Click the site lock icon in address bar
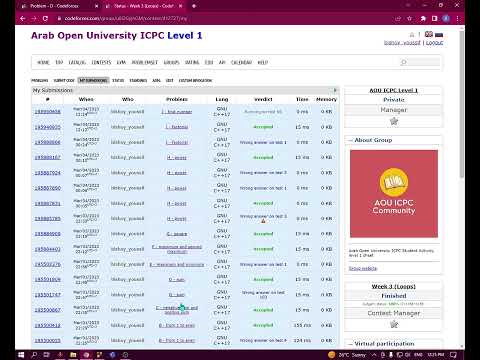The height and width of the screenshot is (360, 480). coord(59,19)
